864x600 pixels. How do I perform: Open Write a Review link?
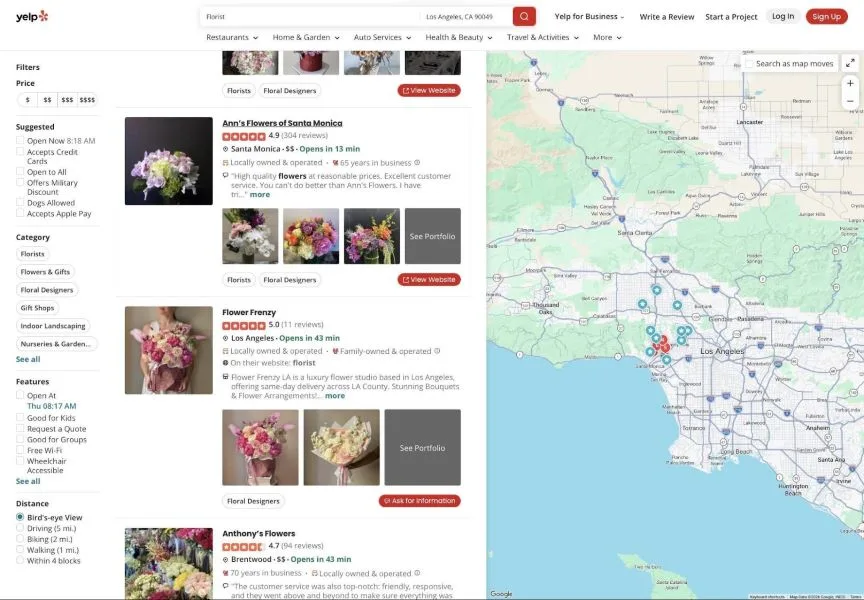tap(667, 17)
